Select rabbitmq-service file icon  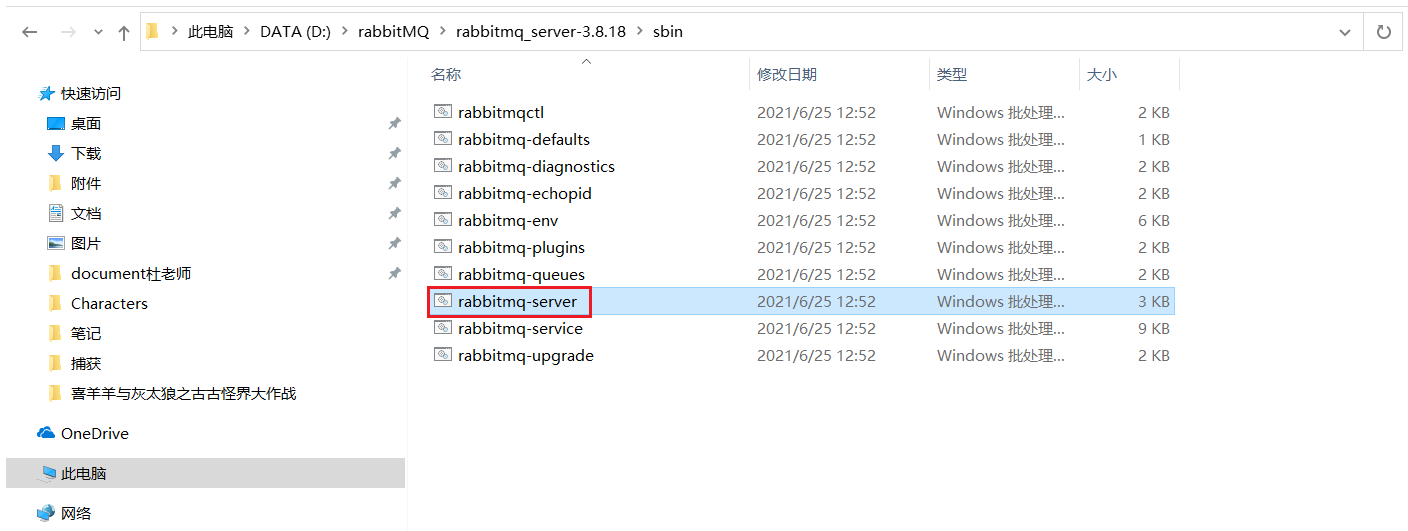[x=443, y=328]
